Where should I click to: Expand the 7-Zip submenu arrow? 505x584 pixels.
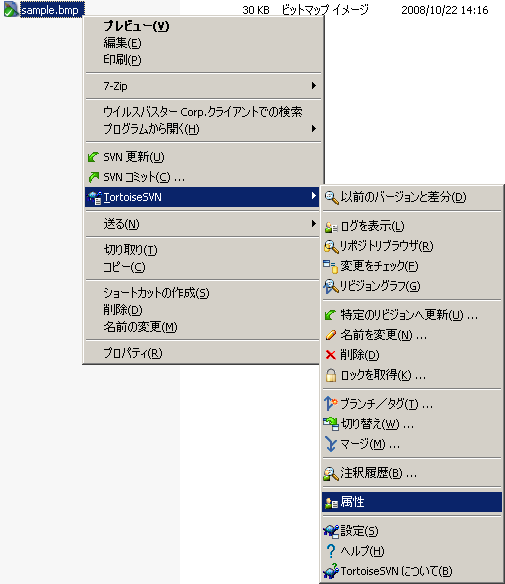pyautogui.click(x=314, y=86)
